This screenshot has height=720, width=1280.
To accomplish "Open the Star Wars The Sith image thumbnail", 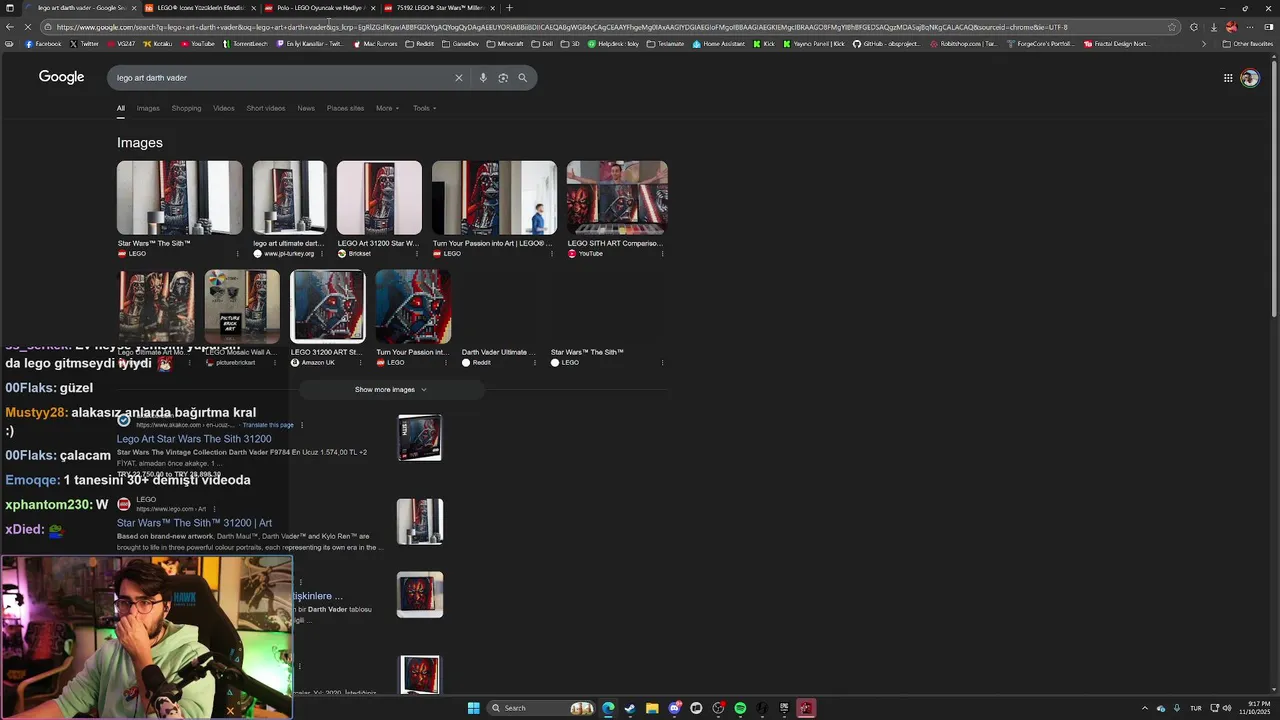I will pos(179,198).
